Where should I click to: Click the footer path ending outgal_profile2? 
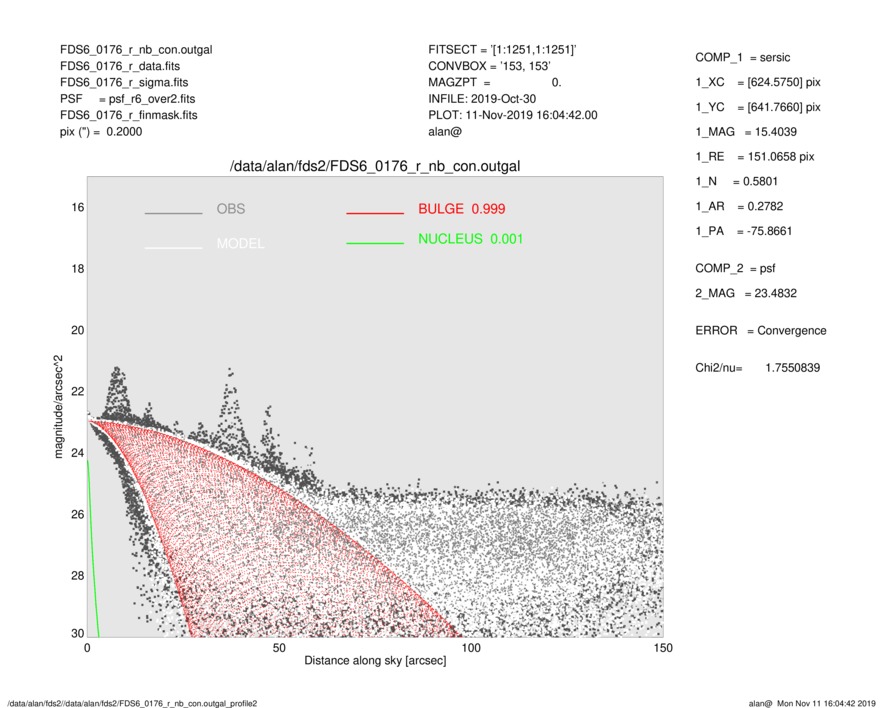132,703
